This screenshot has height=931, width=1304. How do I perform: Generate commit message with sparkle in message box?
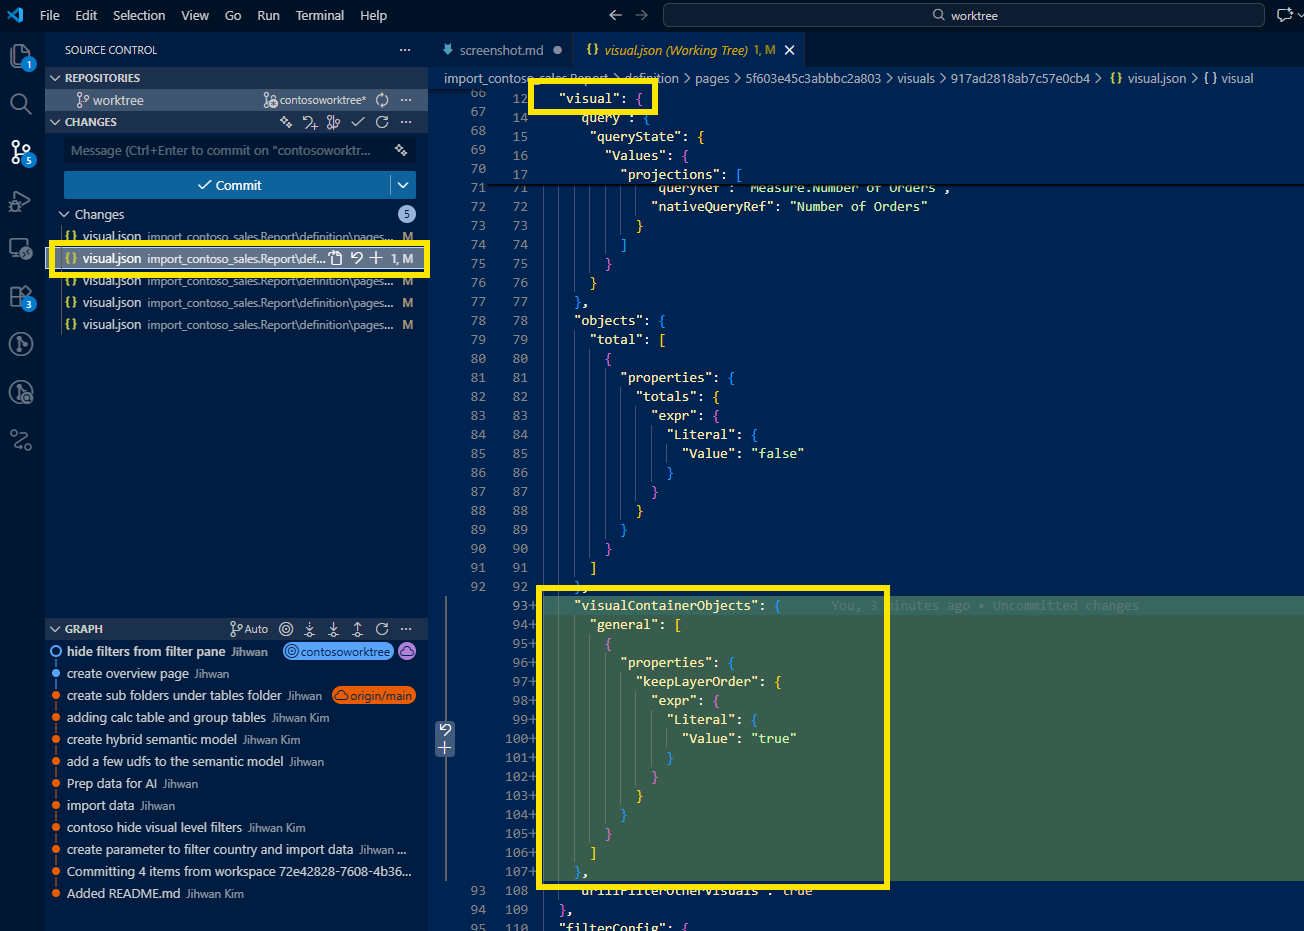click(401, 150)
